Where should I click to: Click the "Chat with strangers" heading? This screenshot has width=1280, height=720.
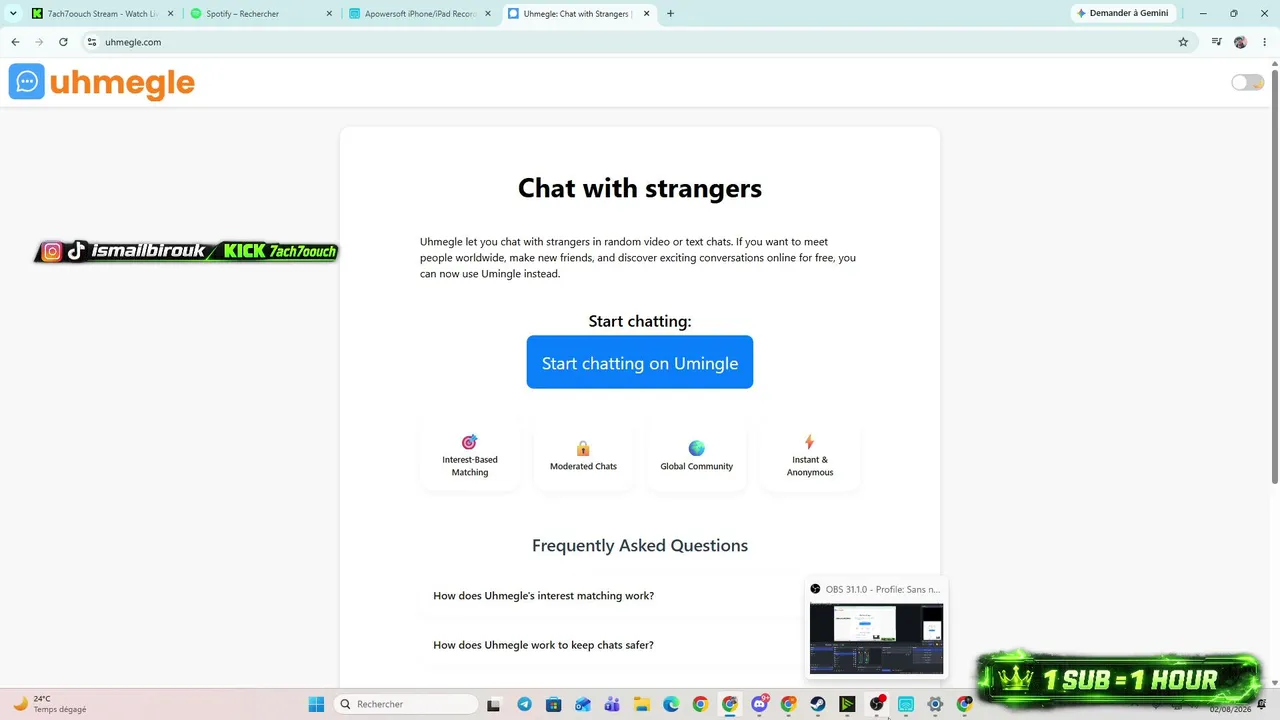click(640, 188)
